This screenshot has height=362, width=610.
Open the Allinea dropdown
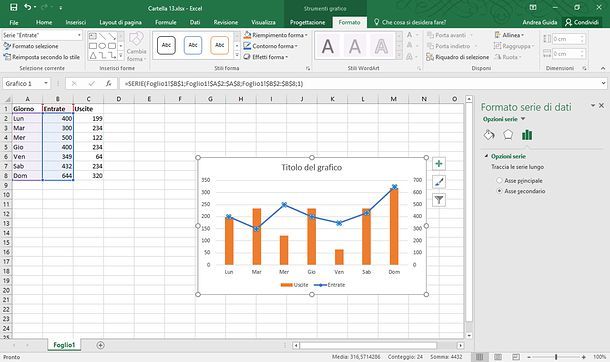click(x=509, y=35)
